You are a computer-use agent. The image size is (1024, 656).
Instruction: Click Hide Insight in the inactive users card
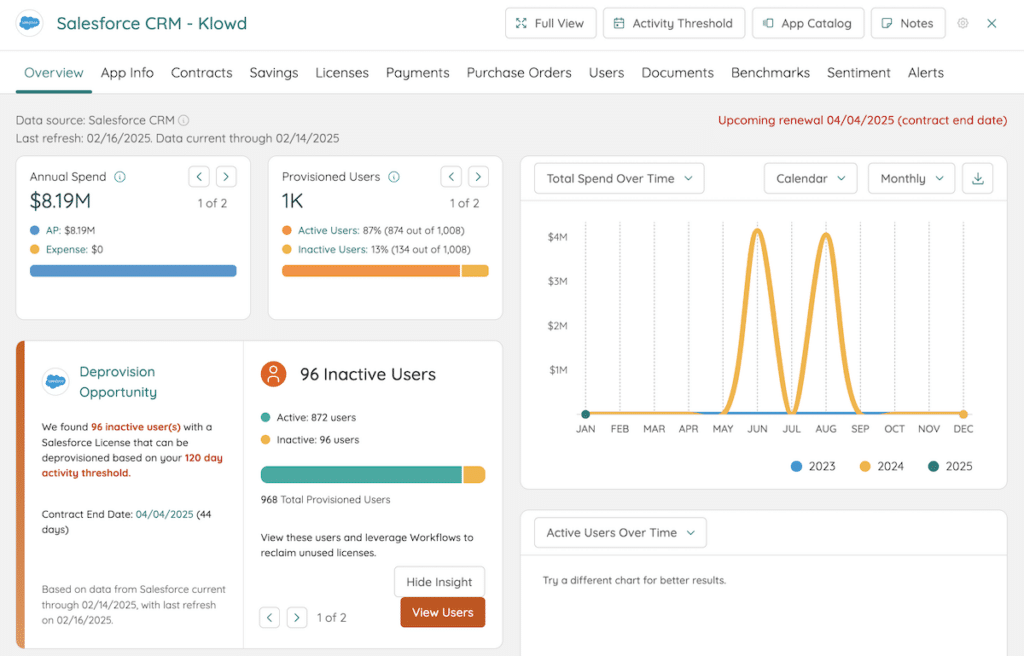439,581
